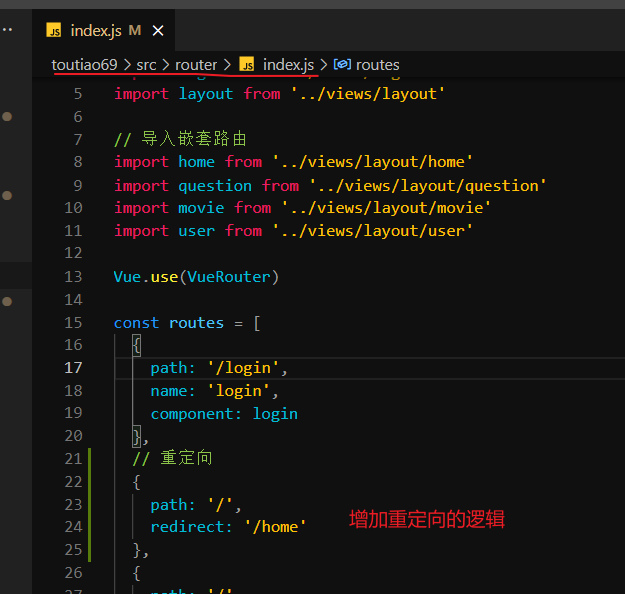
Task: Click line number 21 in the gutter
Action: (x=73, y=458)
